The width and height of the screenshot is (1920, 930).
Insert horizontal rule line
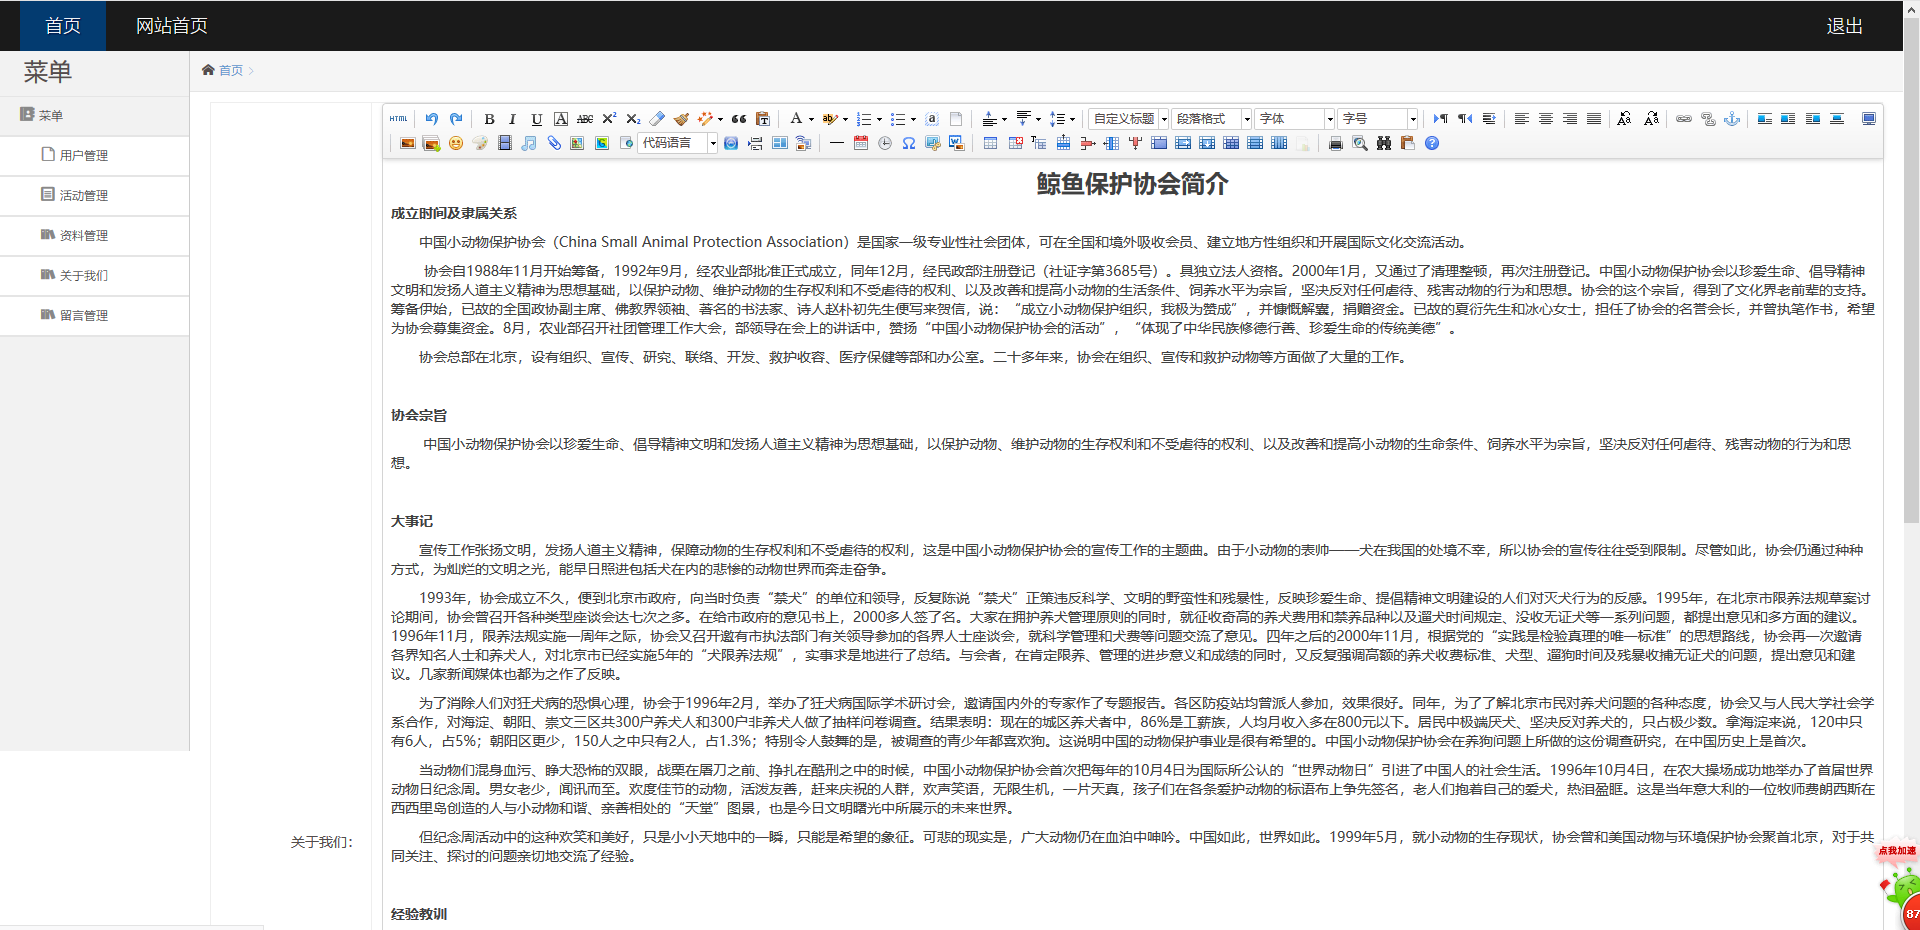coord(837,143)
